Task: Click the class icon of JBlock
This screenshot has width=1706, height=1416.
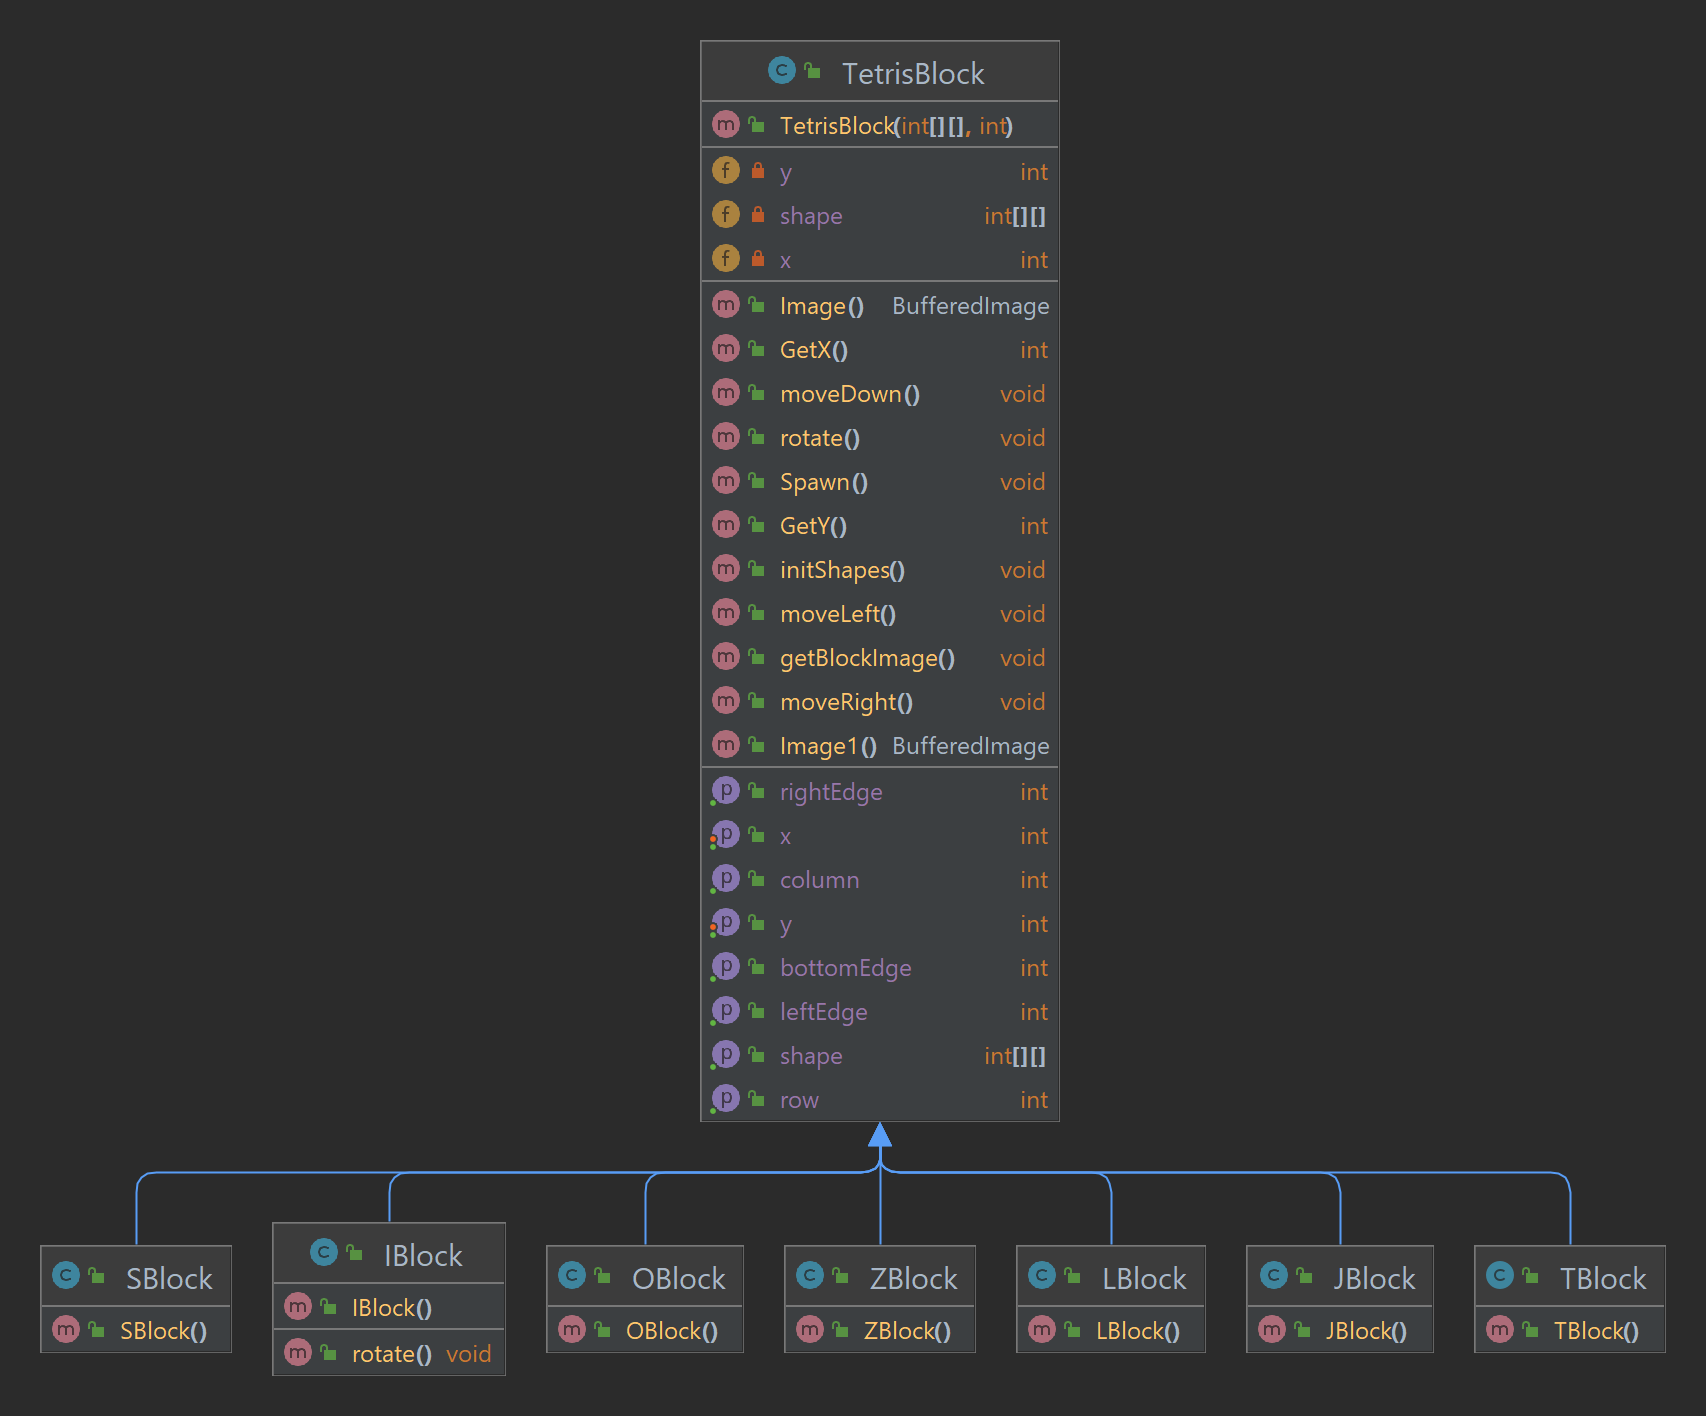Action: 1274,1275
